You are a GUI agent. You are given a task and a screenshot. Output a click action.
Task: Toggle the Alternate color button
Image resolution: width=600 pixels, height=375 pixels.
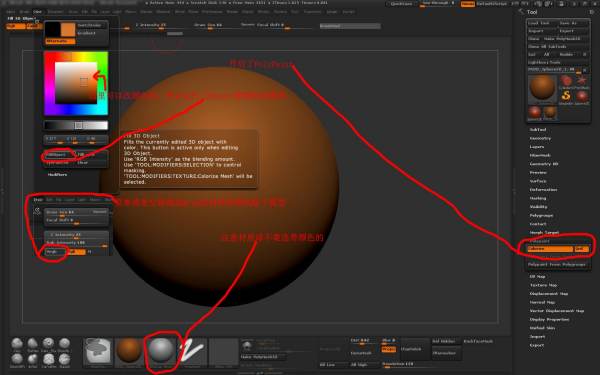coord(60,41)
